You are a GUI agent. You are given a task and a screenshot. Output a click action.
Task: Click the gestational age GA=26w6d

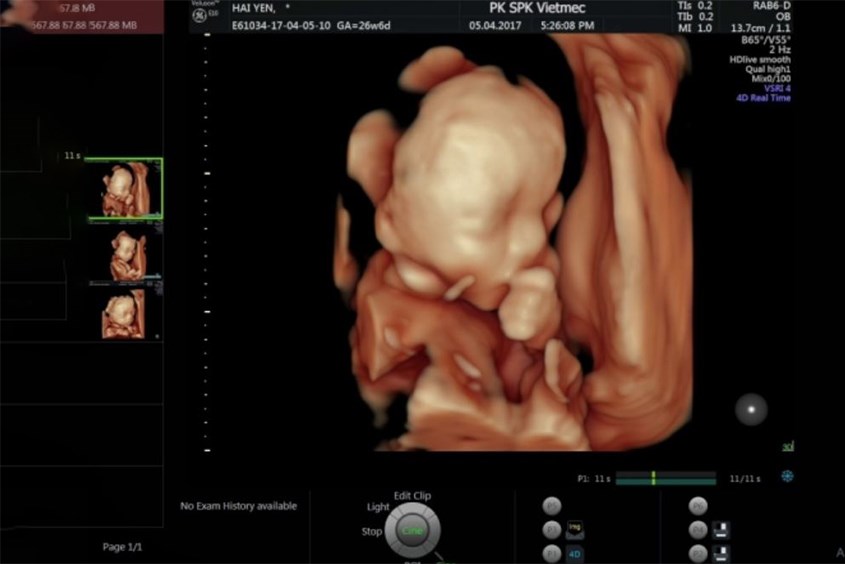[x=363, y=25]
